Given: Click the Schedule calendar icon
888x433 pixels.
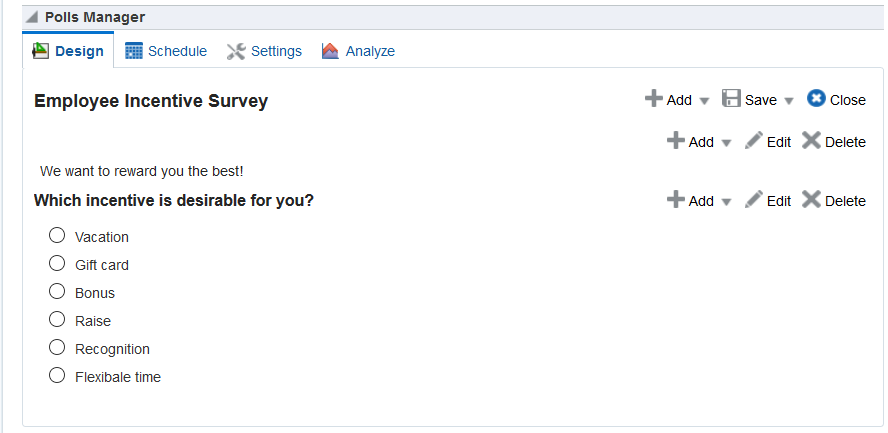Looking at the screenshot, I should pos(134,51).
